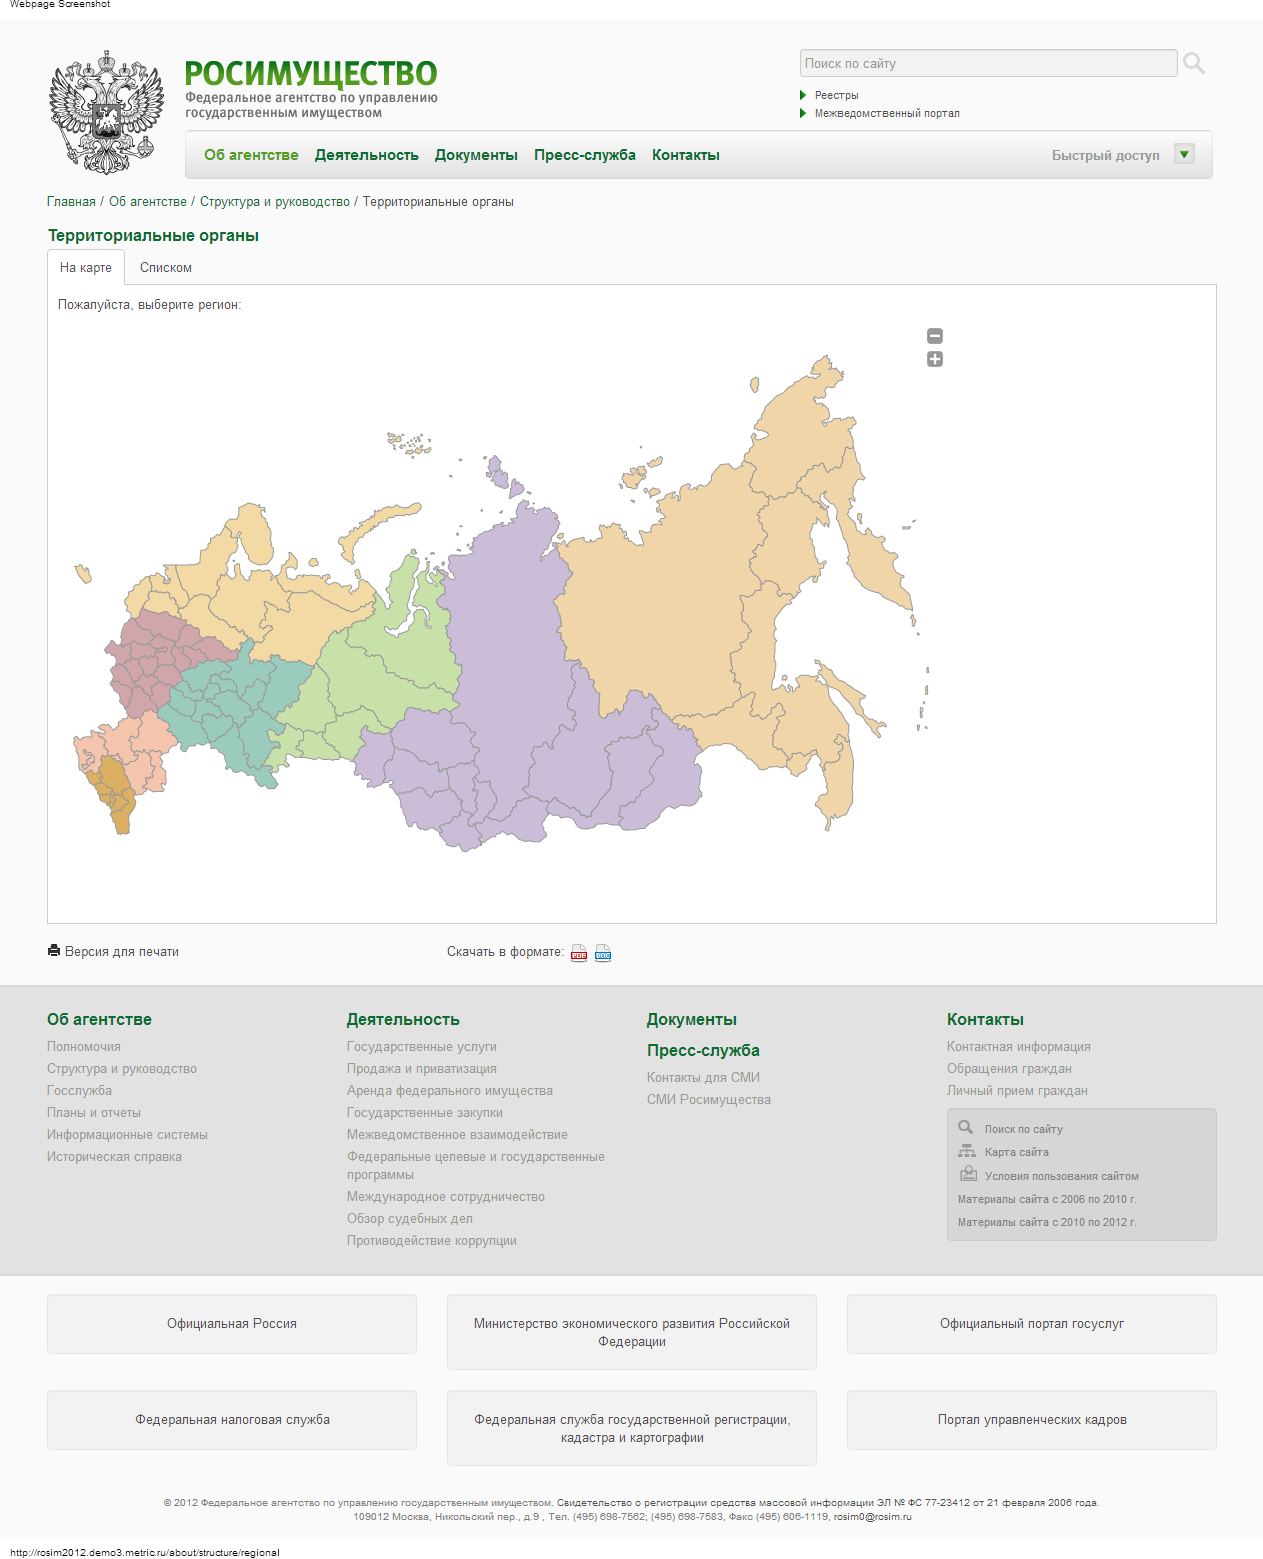Click the map zoom in plus icon

[x=935, y=359]
